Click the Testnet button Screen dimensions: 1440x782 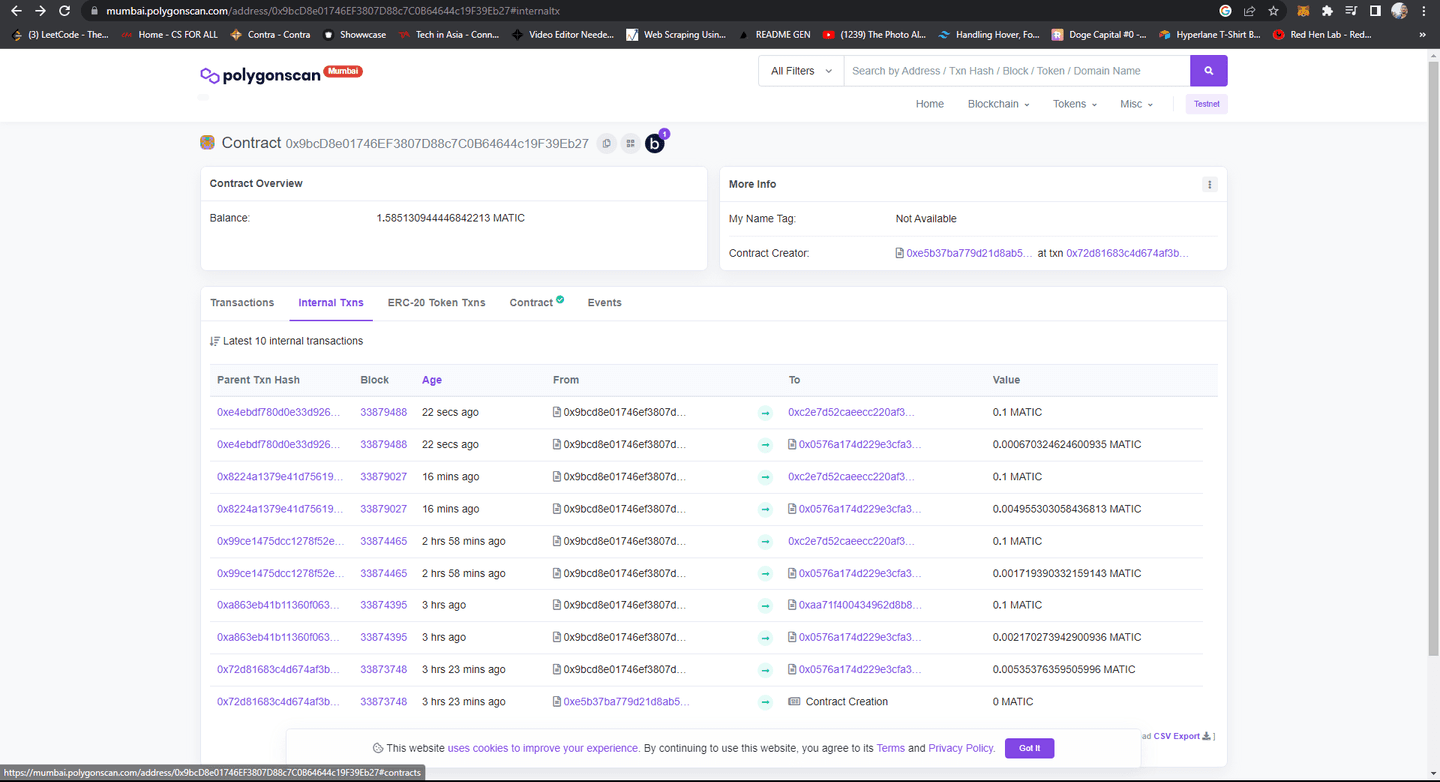tap(1207, 104)
